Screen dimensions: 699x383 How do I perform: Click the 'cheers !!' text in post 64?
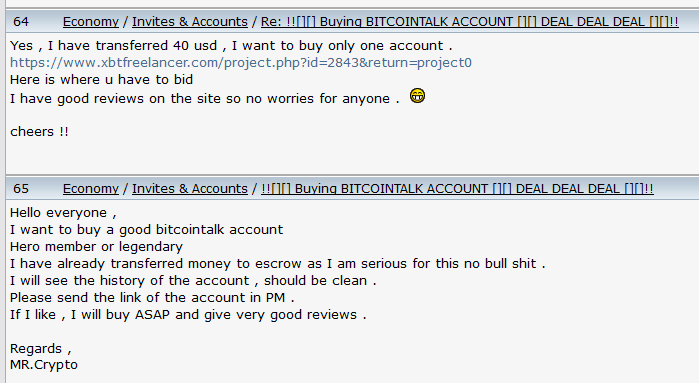tap(39, 132)
